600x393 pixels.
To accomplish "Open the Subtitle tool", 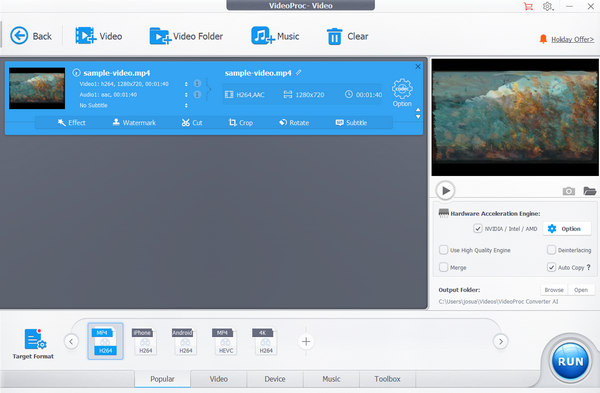I will tap(351, 122).
